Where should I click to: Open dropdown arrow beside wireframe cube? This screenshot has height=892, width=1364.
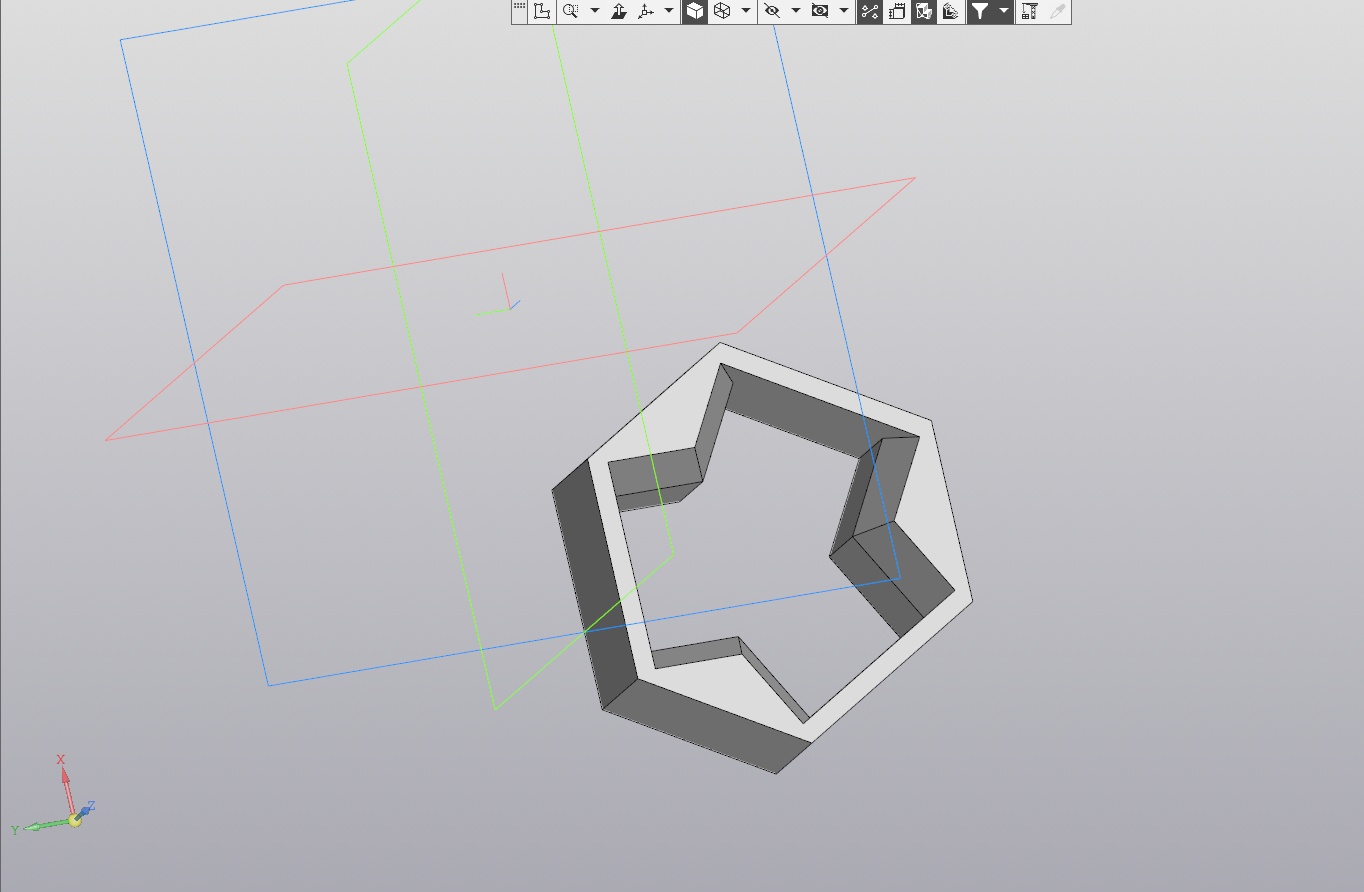pos(746,11)
